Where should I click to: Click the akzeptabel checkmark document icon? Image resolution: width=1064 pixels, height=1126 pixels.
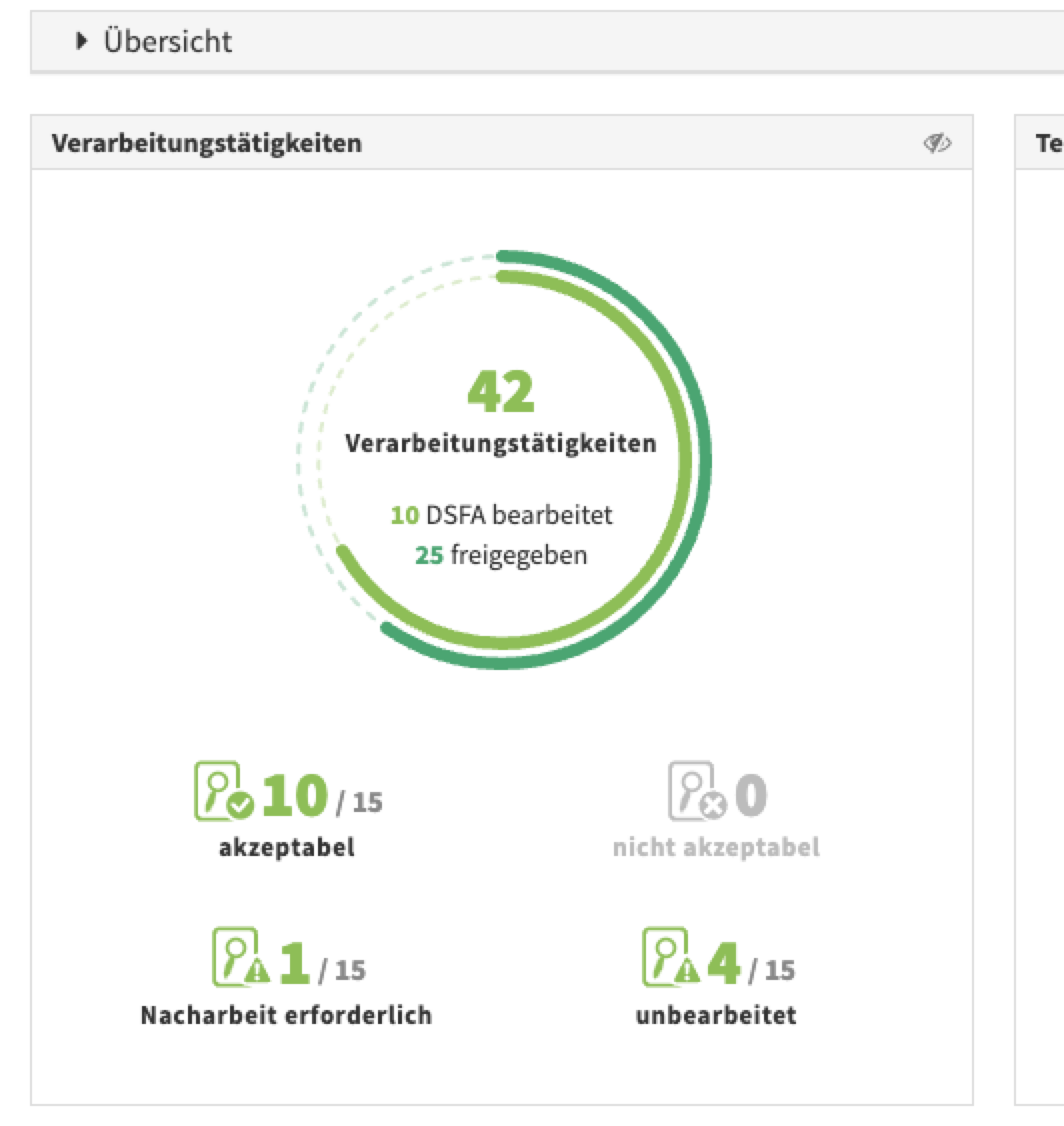point(223,791)
